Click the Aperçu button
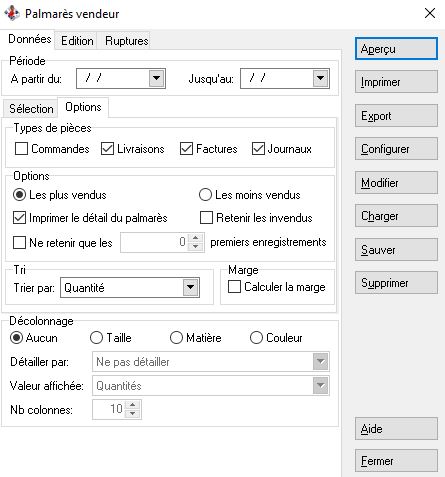This screenshot has height=477, width=445. tap(396, 49)
